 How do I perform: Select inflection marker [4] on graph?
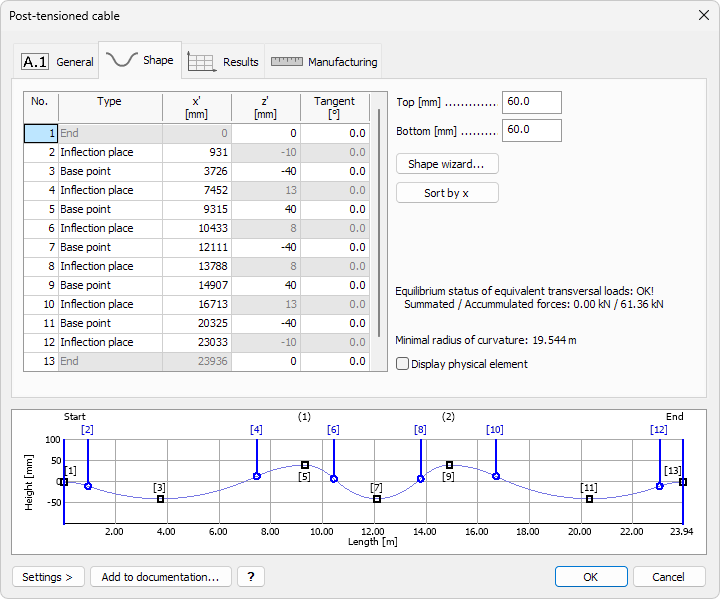click(x=257, y=476)
